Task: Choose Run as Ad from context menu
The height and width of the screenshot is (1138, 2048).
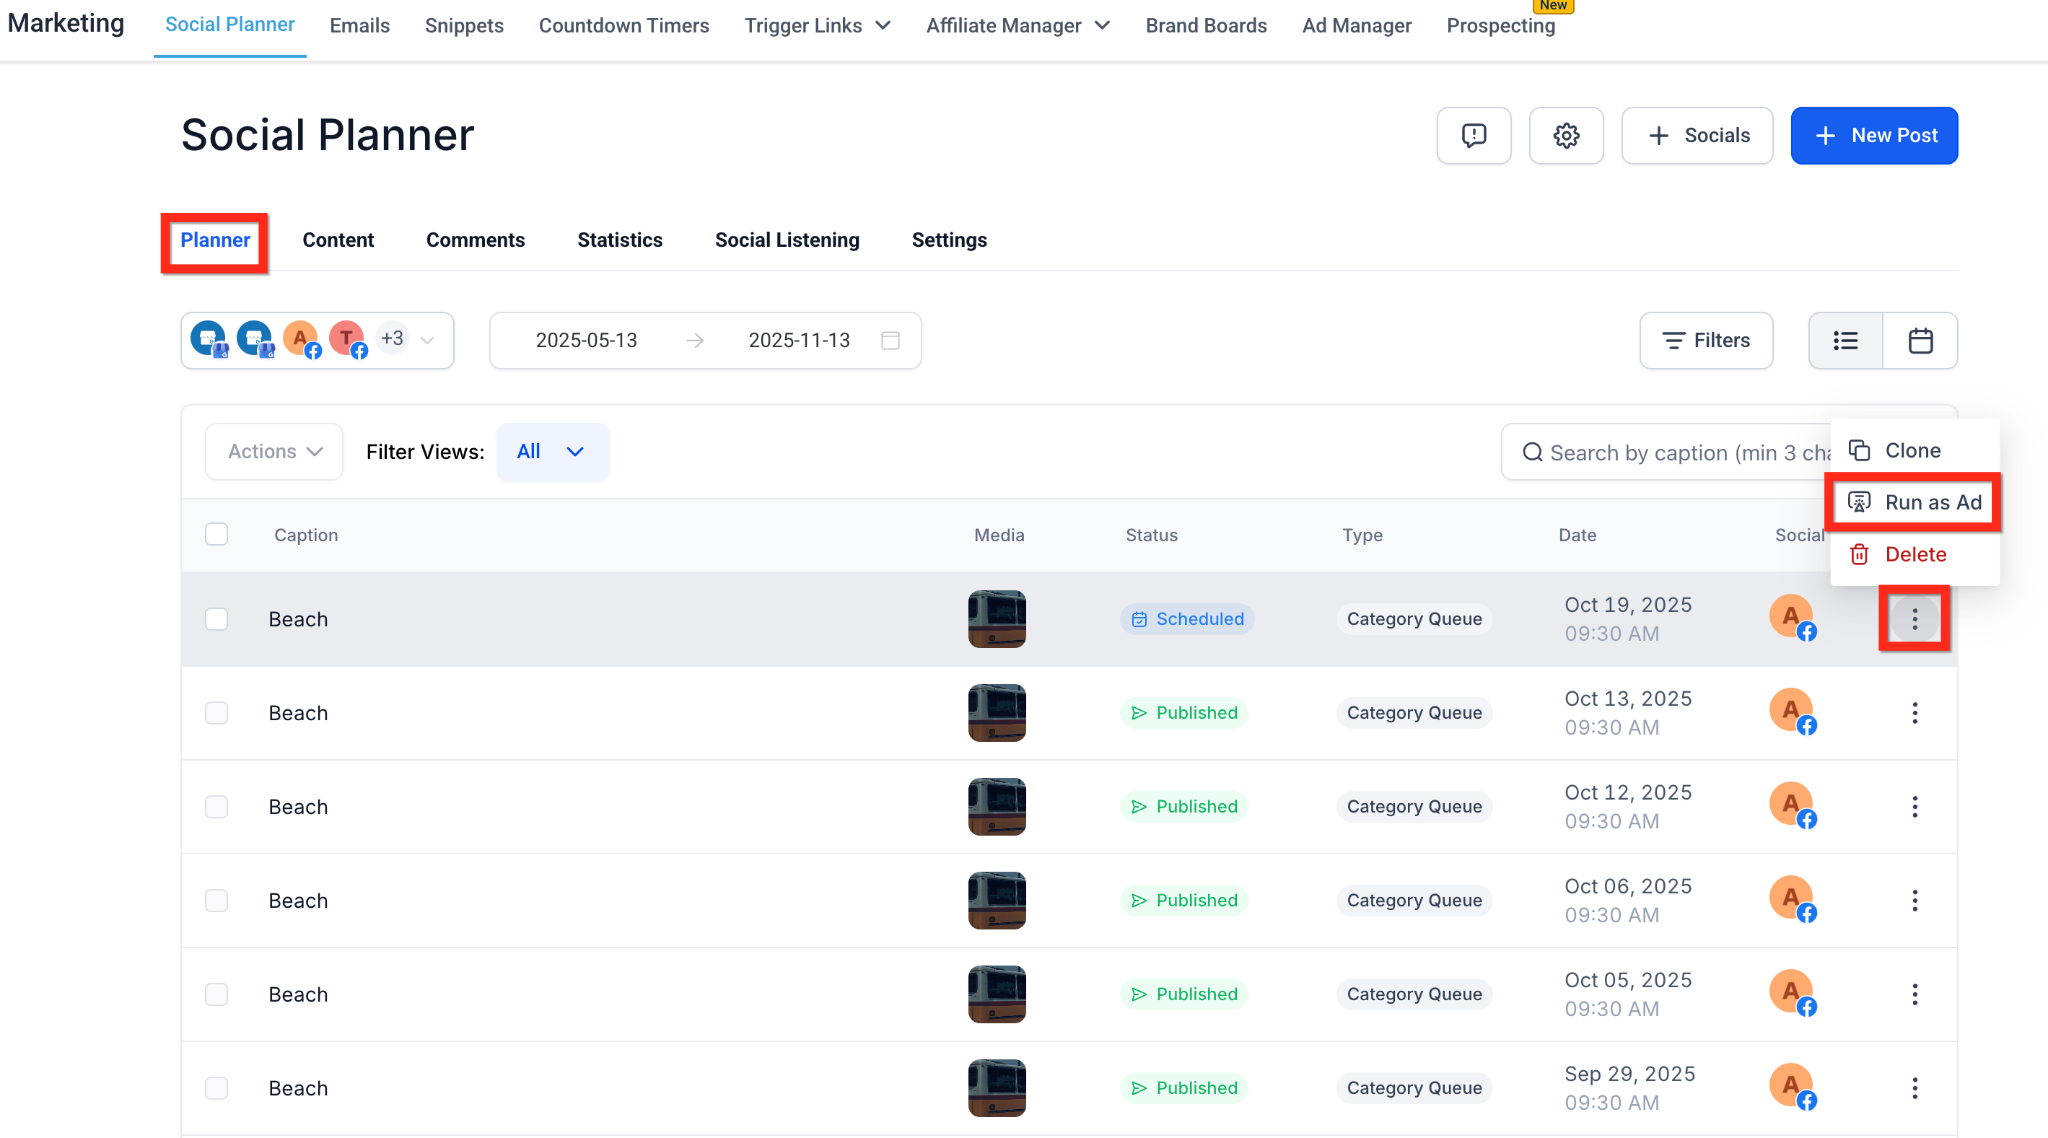Action: click(1914, 502)
